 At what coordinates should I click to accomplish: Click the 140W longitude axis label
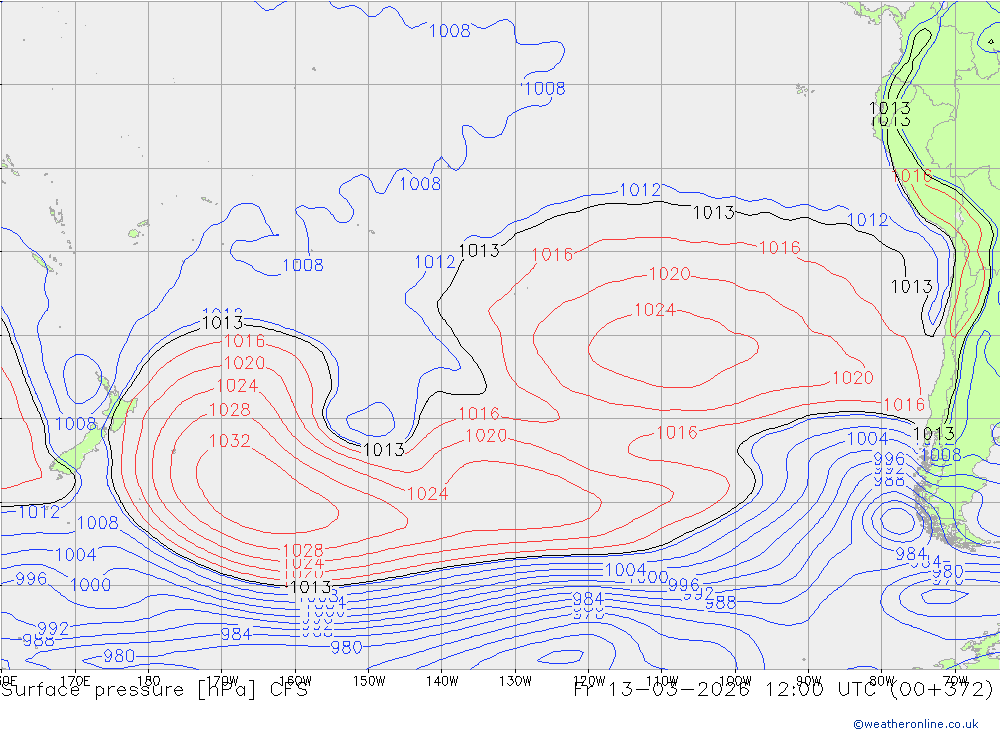tap(442, 681)
